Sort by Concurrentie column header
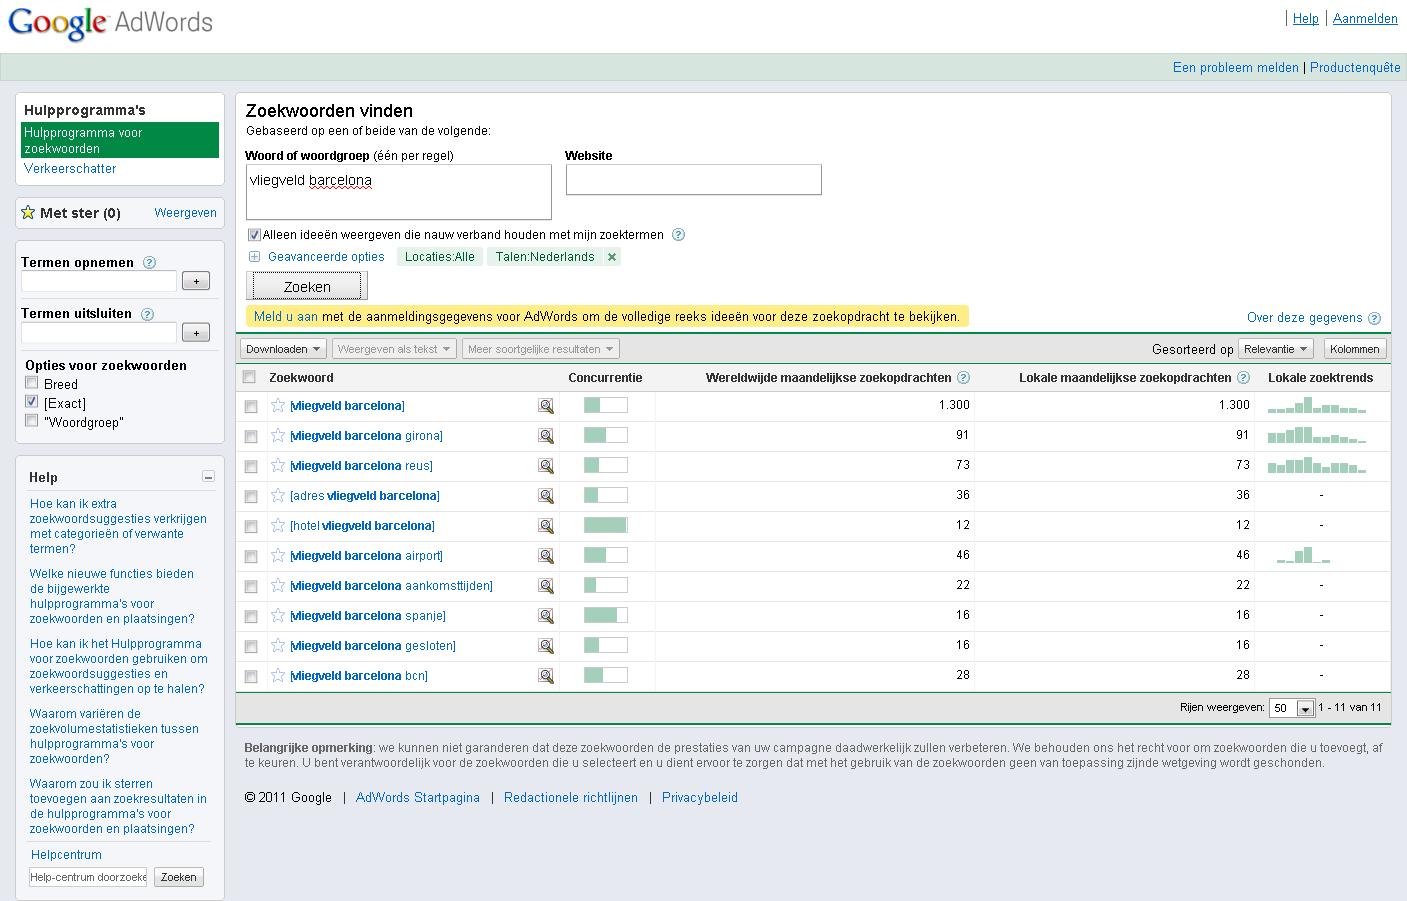The image size is (1407, 901). point(605,378)
